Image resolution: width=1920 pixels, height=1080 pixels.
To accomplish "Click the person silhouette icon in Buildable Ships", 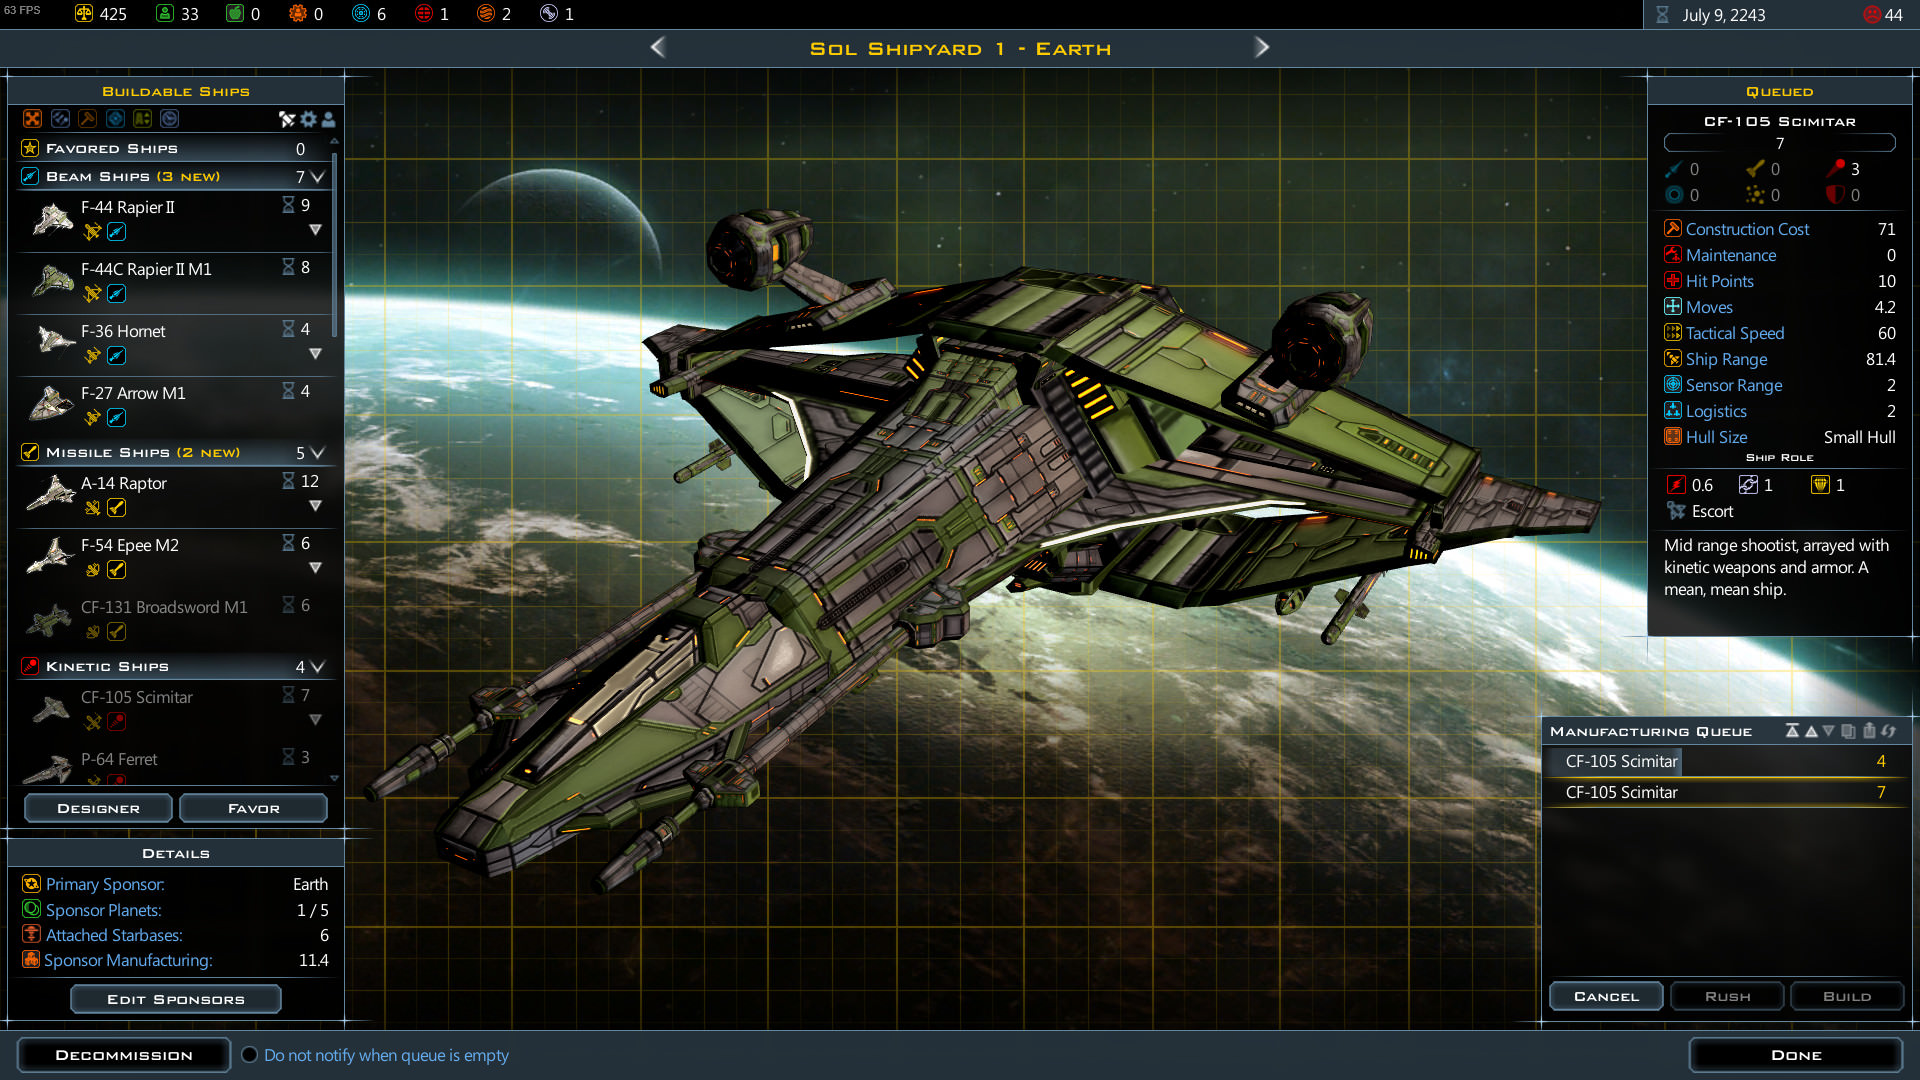I will (x=328, y=119).
